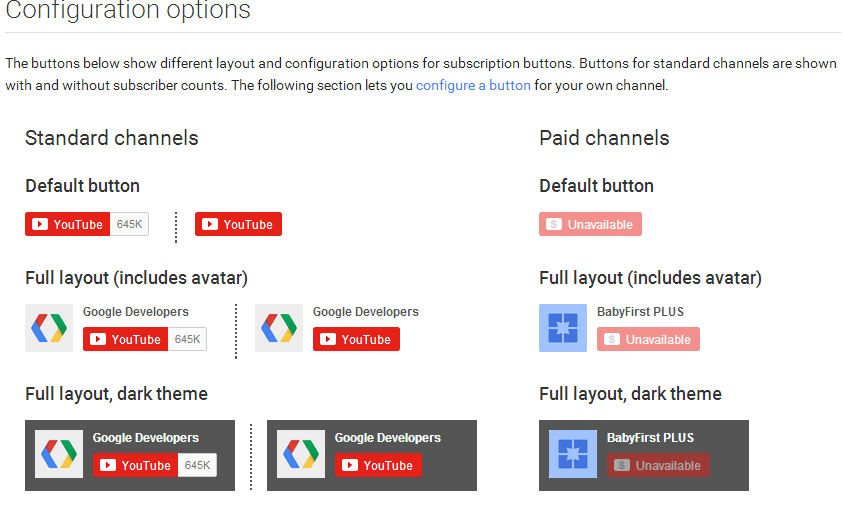Click BabyFirst PLUS avatar in dark theme
Viewport: 844px width, 517px height.
pyautogui.click(x=573, y=454)
